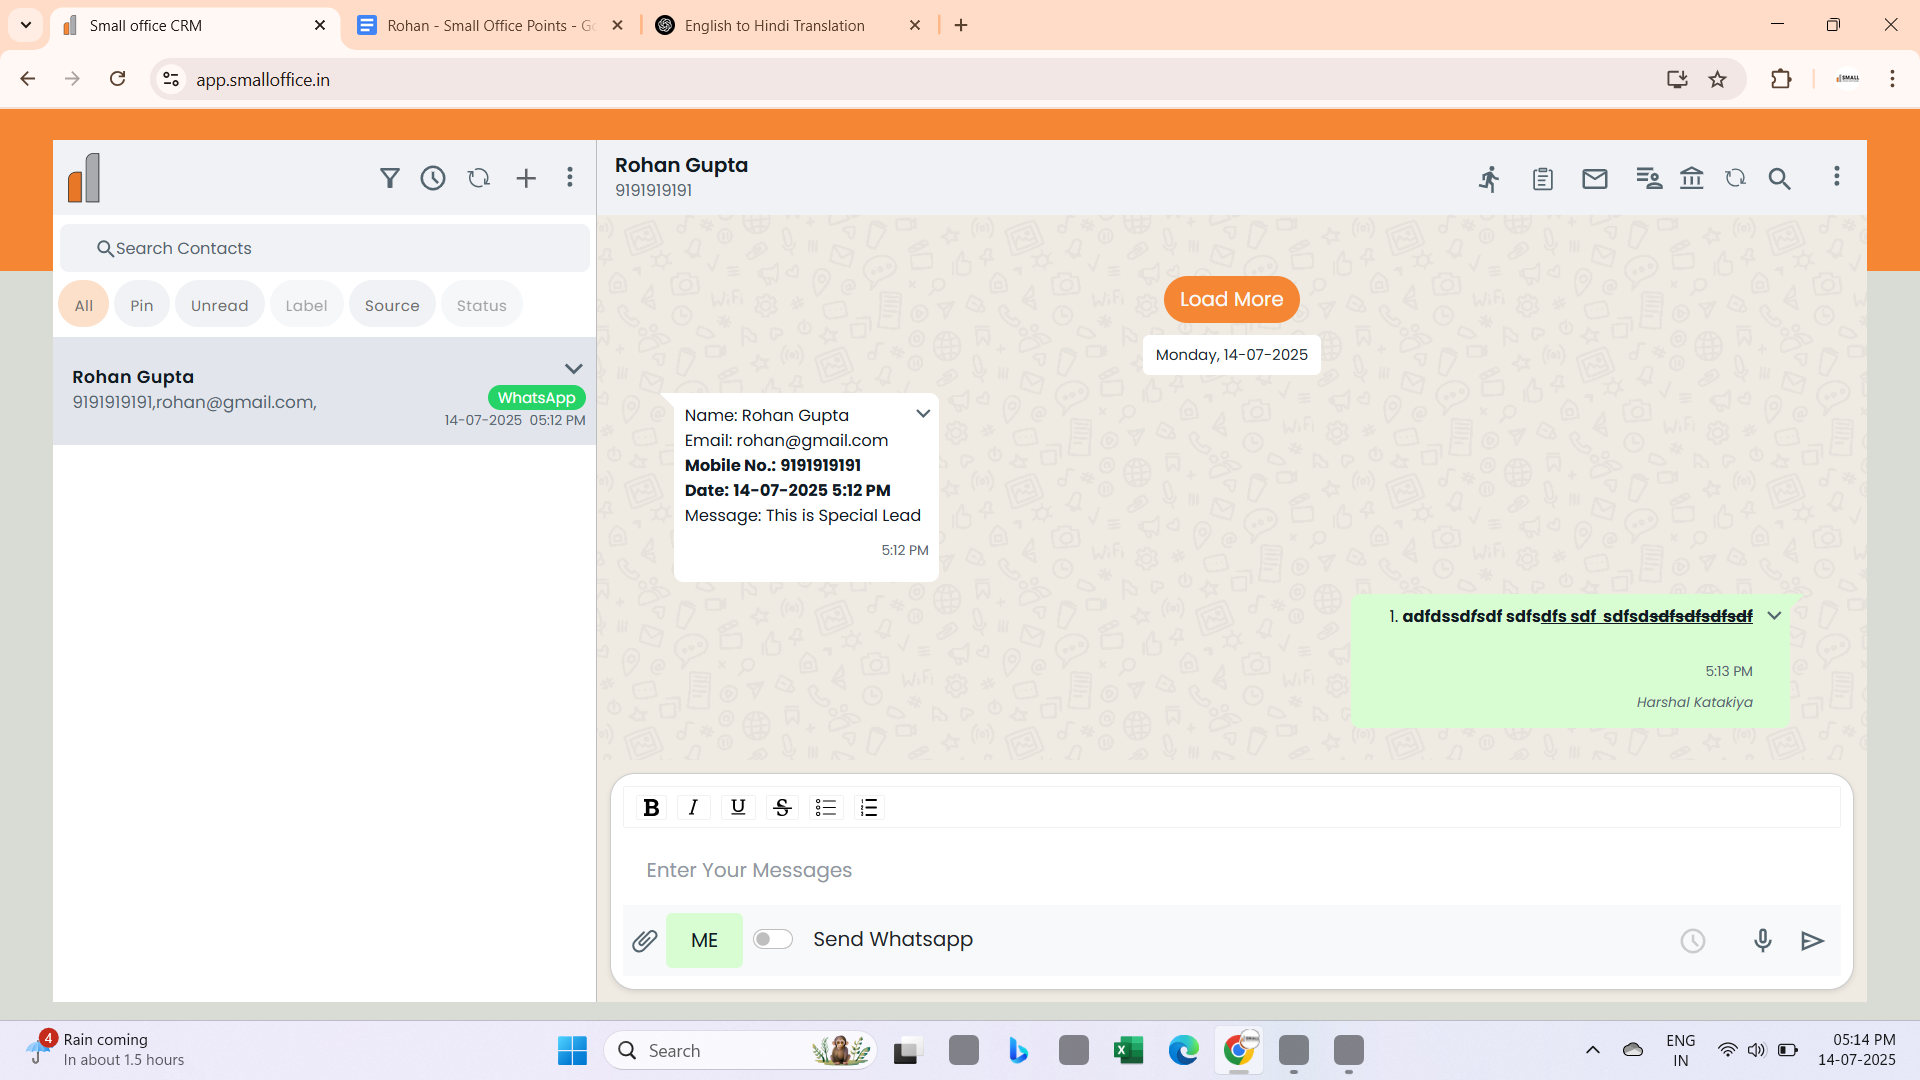Click the bank building icon in chat header
1920x1080 pixels.
(1692, 178)
